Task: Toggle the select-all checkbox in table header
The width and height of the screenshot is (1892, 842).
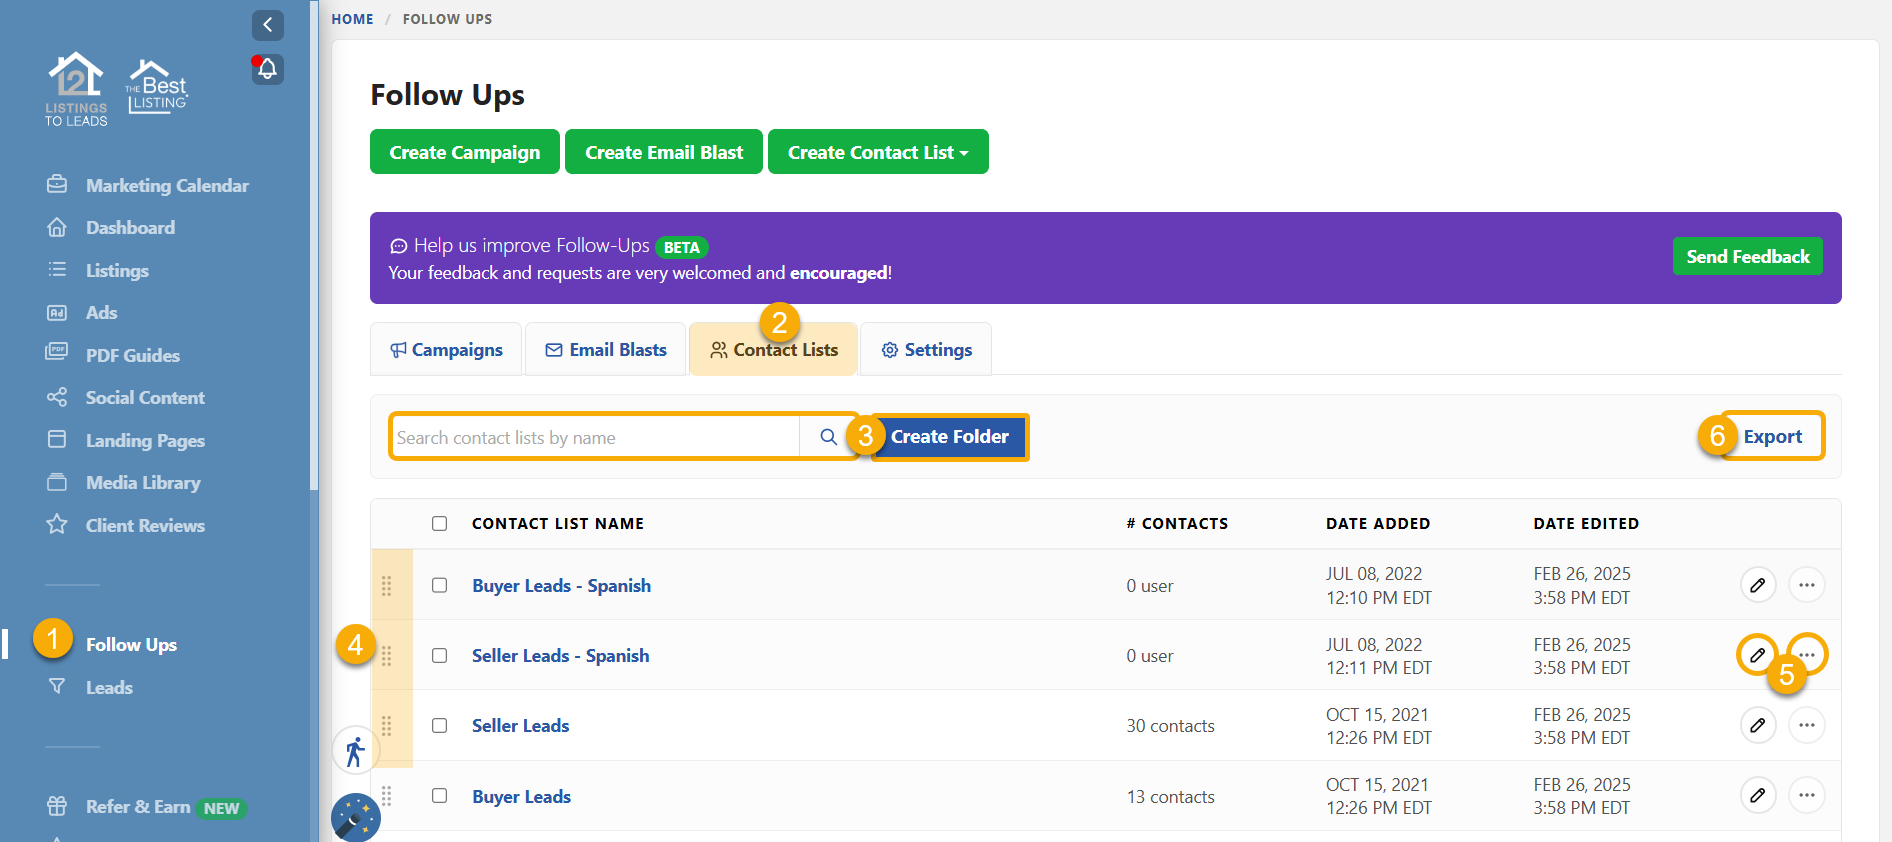Action: click(x=439, y=524)
